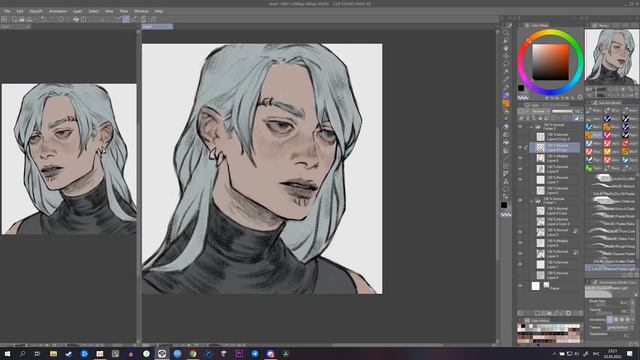Collapse Folder 2 in layer list
Screen dimensions: 640x360
pyautogui.click(x=531, y=127)
